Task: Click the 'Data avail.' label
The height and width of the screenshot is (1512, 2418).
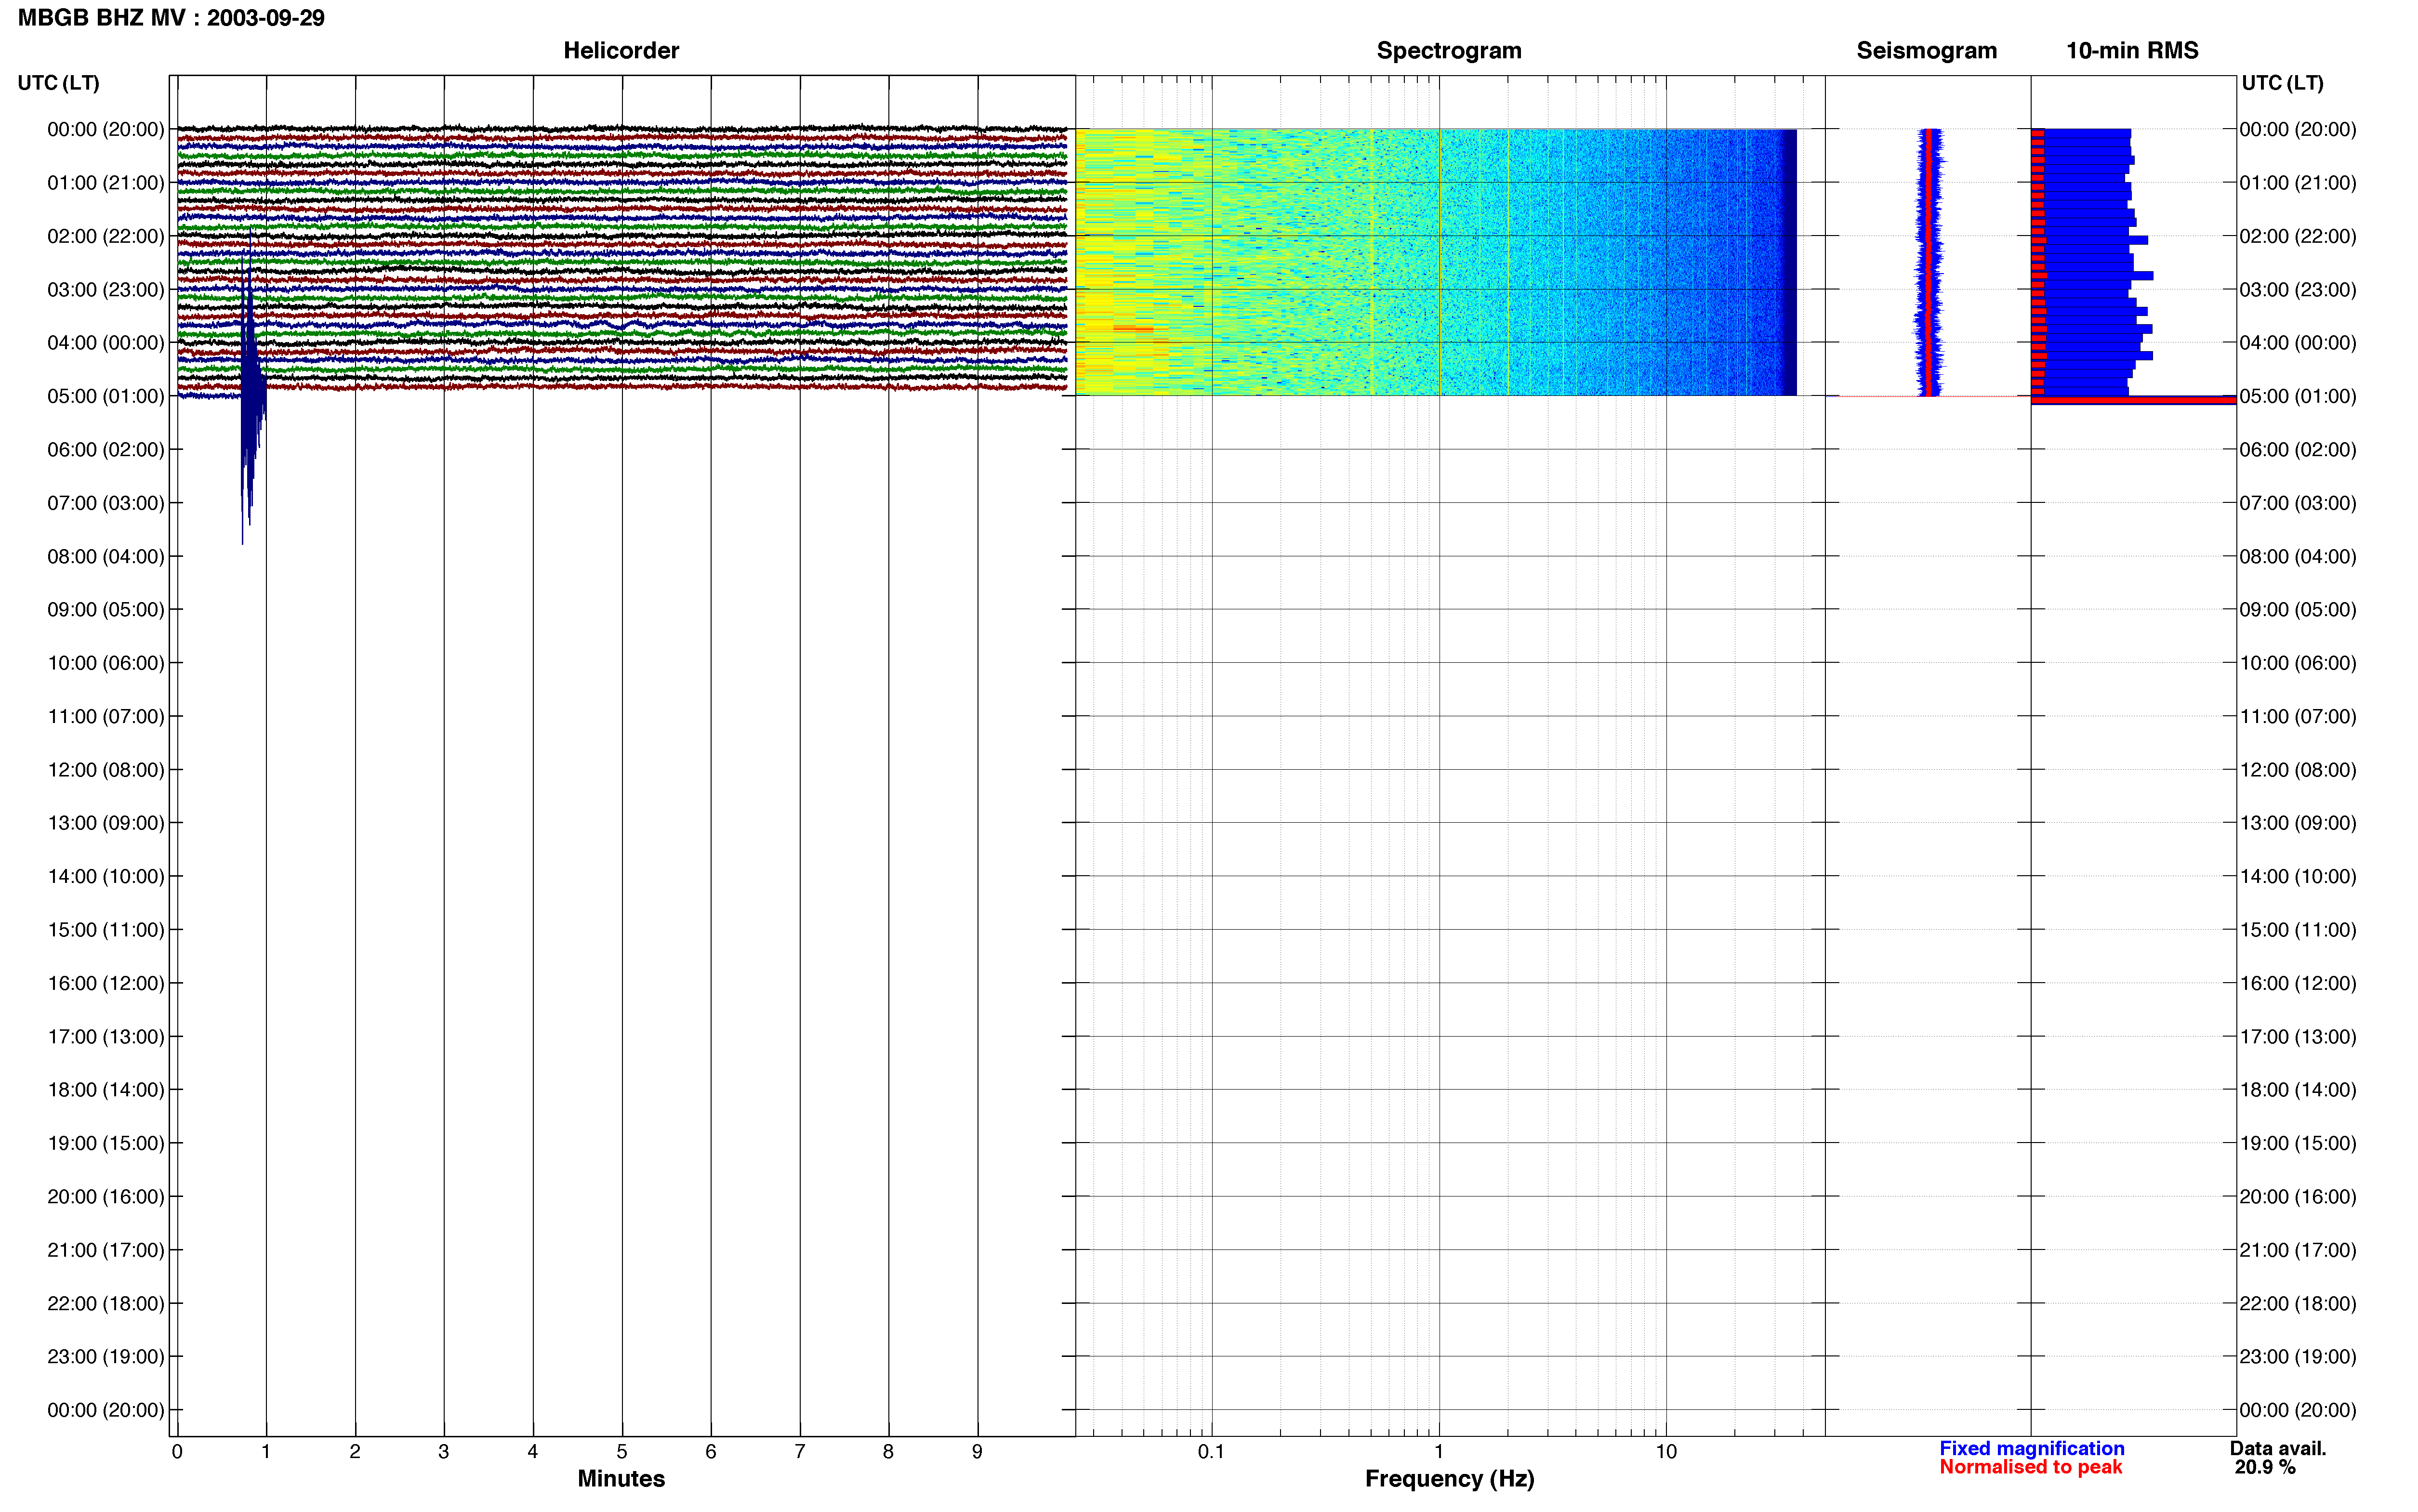Action: (x=2278, y=1448)
